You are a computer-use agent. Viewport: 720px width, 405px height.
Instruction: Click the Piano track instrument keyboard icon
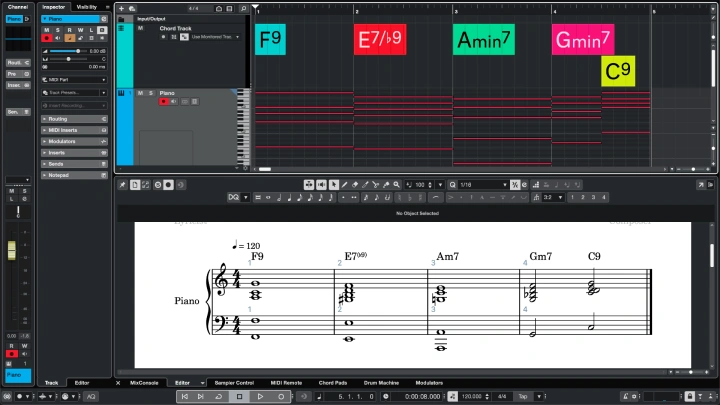[x=121, y=93]
